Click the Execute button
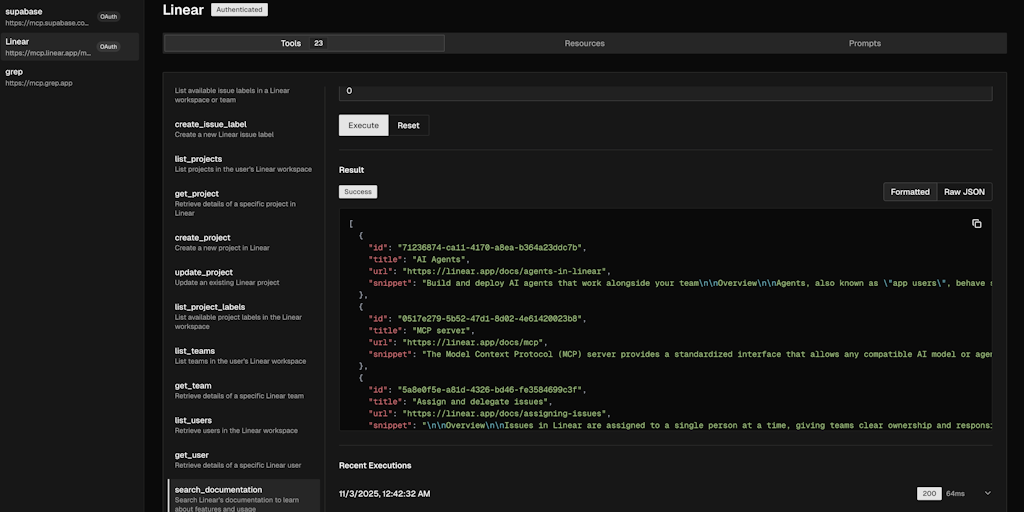 [363, 125]
